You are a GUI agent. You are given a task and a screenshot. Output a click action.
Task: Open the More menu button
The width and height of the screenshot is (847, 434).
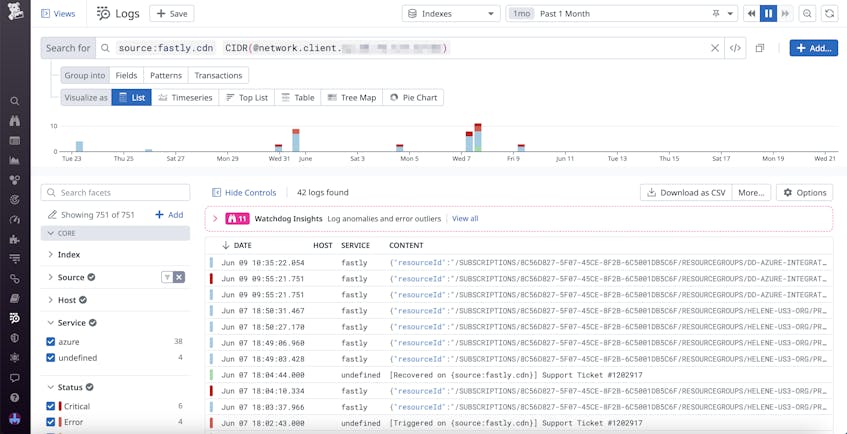(x=751, y=192)
